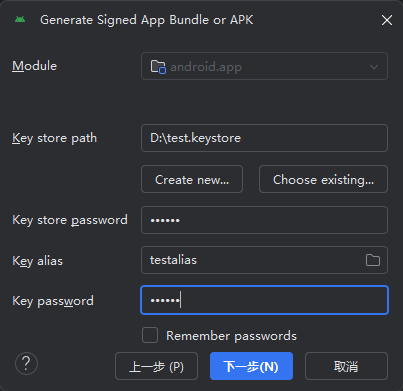Viewport: 403px width, 391px height.
Task: Click the Key store path label
Action: [54, 138]
